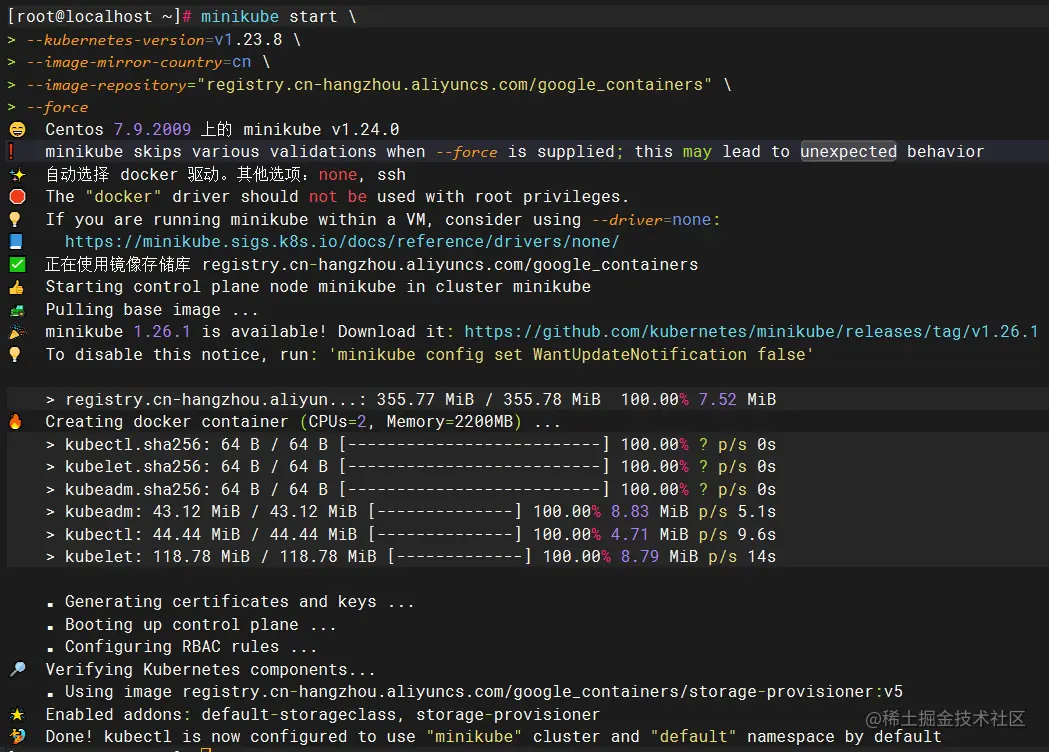1049x752 pixels.
Task: Click '--kubernetes-version=v1.23.8' option
Action: (x=154, y=39)
